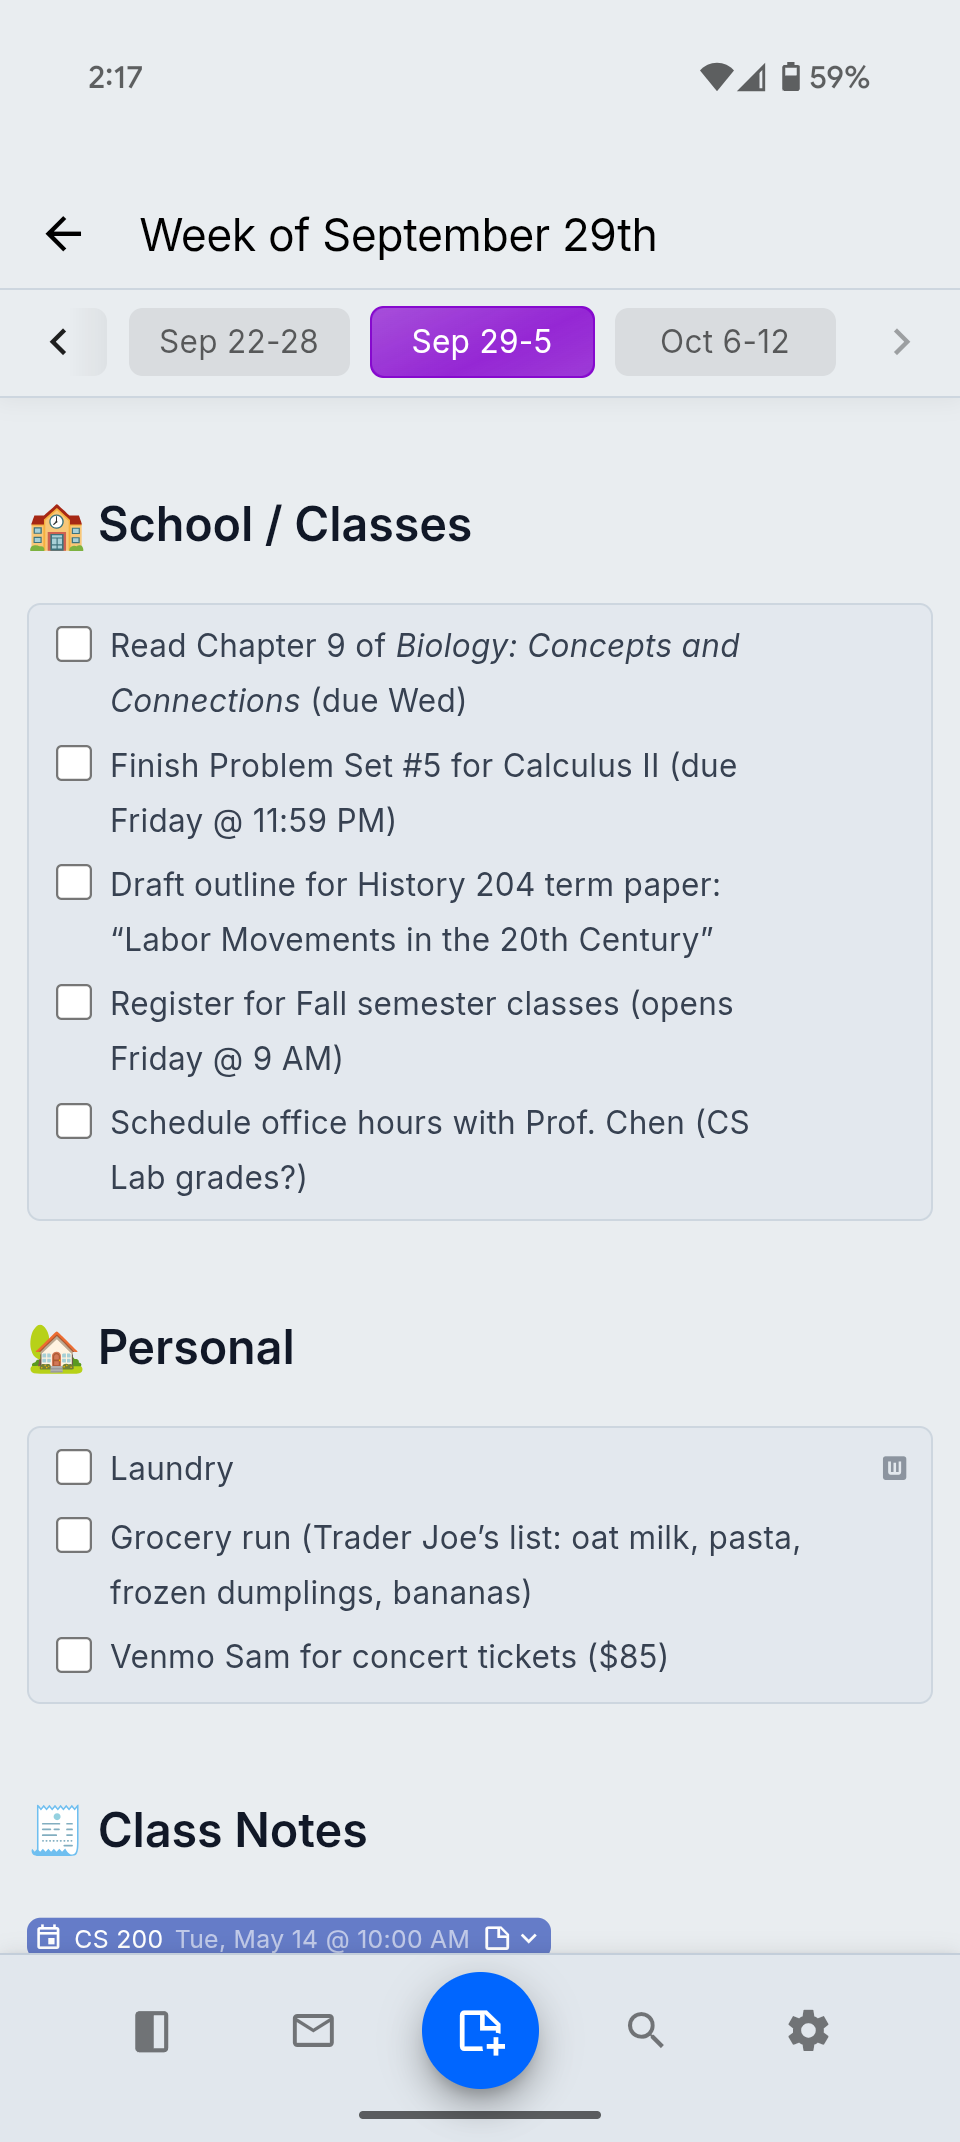Open the document icon next to CS 200 time

(497, 1937)
